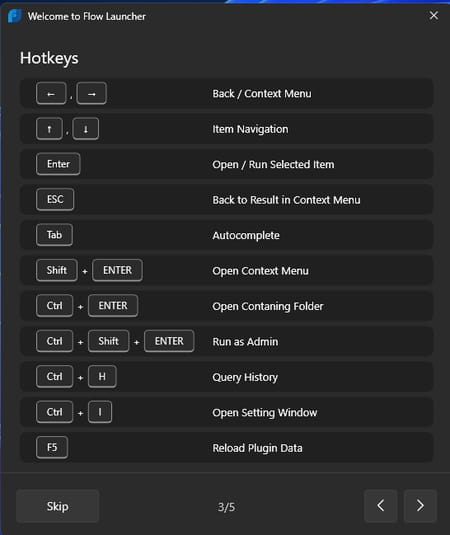This screenshot has height=535, width=450.
Task: Click ENTER keycap in Open Context Menu row
Action: pyautogui.click(x=117, y=270)
